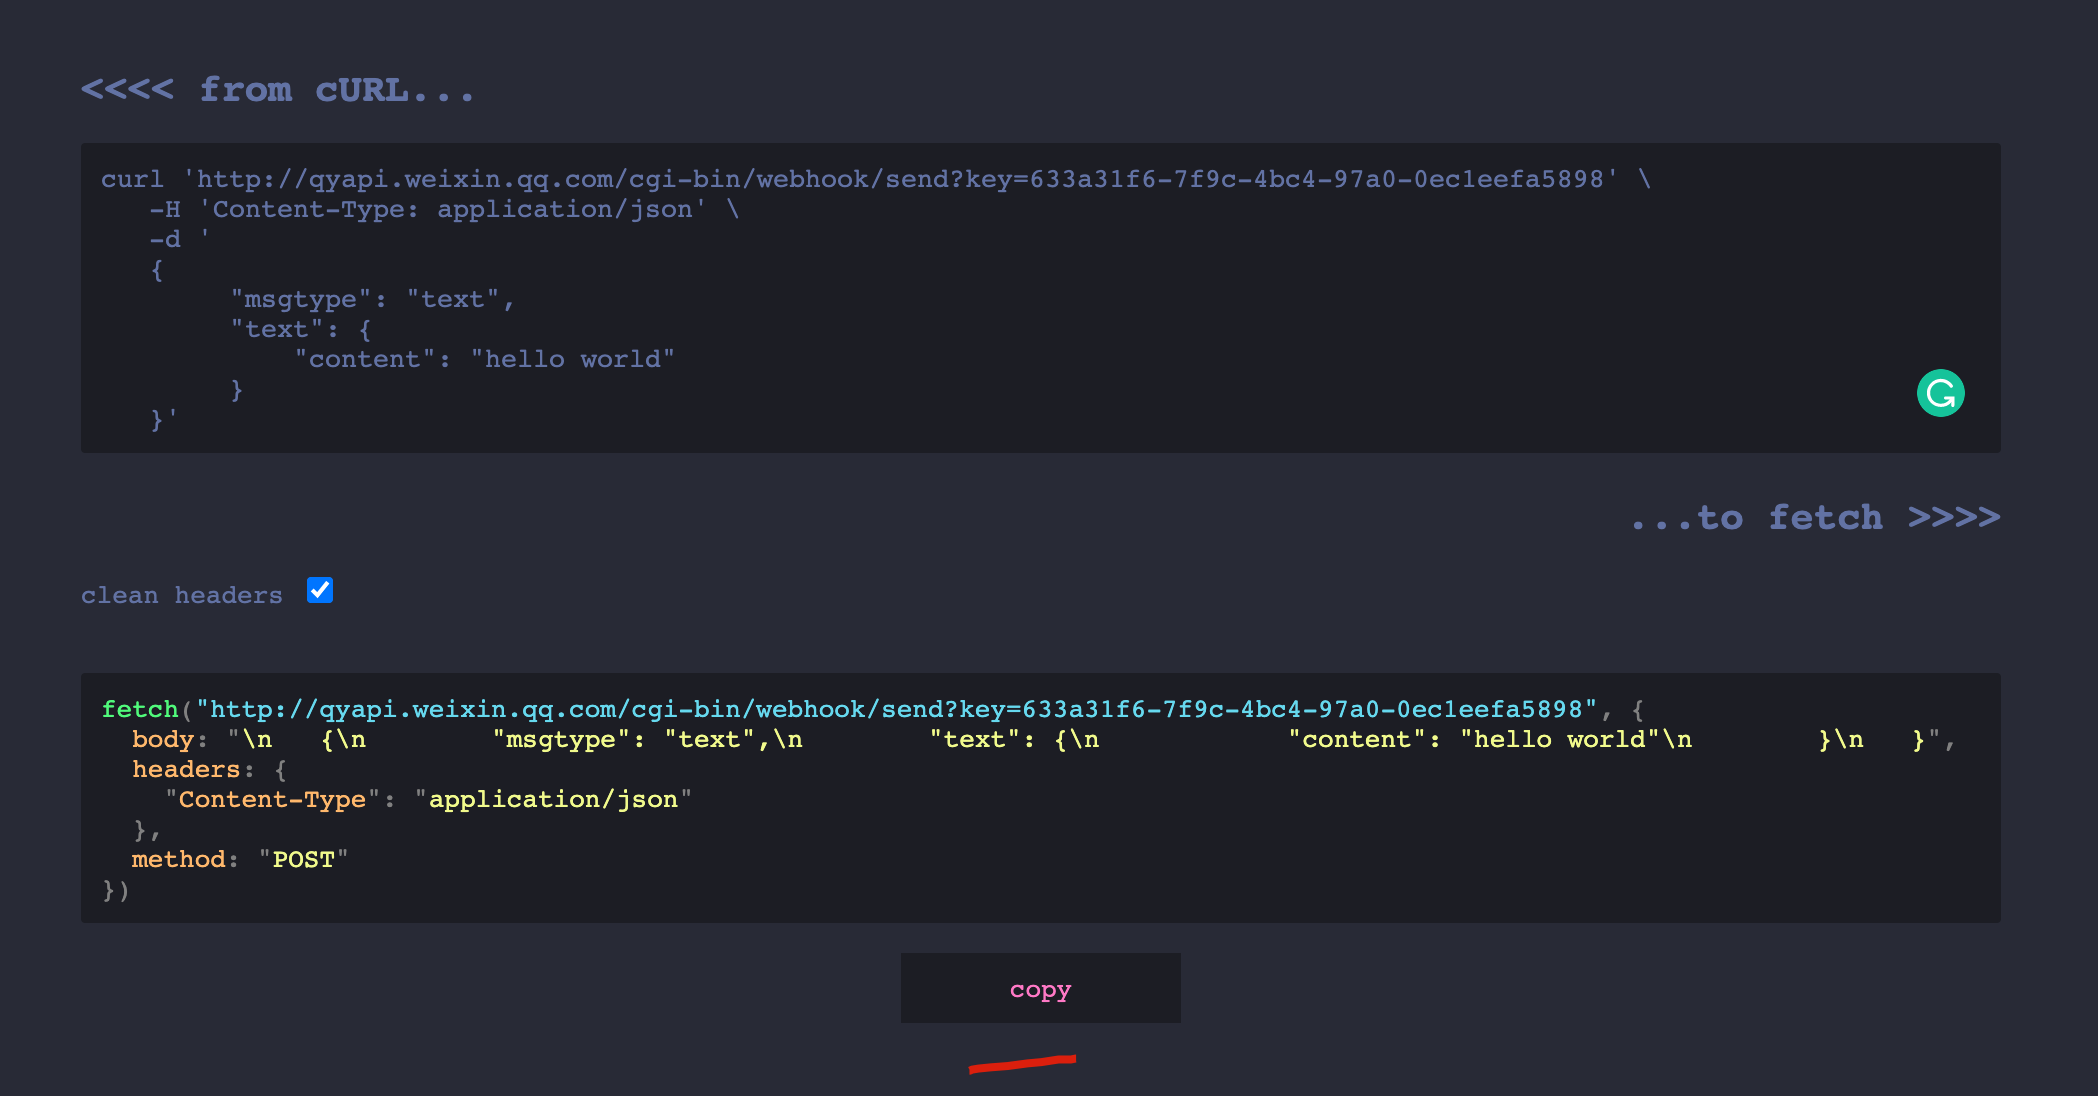
Task: Click the "content": "hello world" input line
Action: pos(485,360)
